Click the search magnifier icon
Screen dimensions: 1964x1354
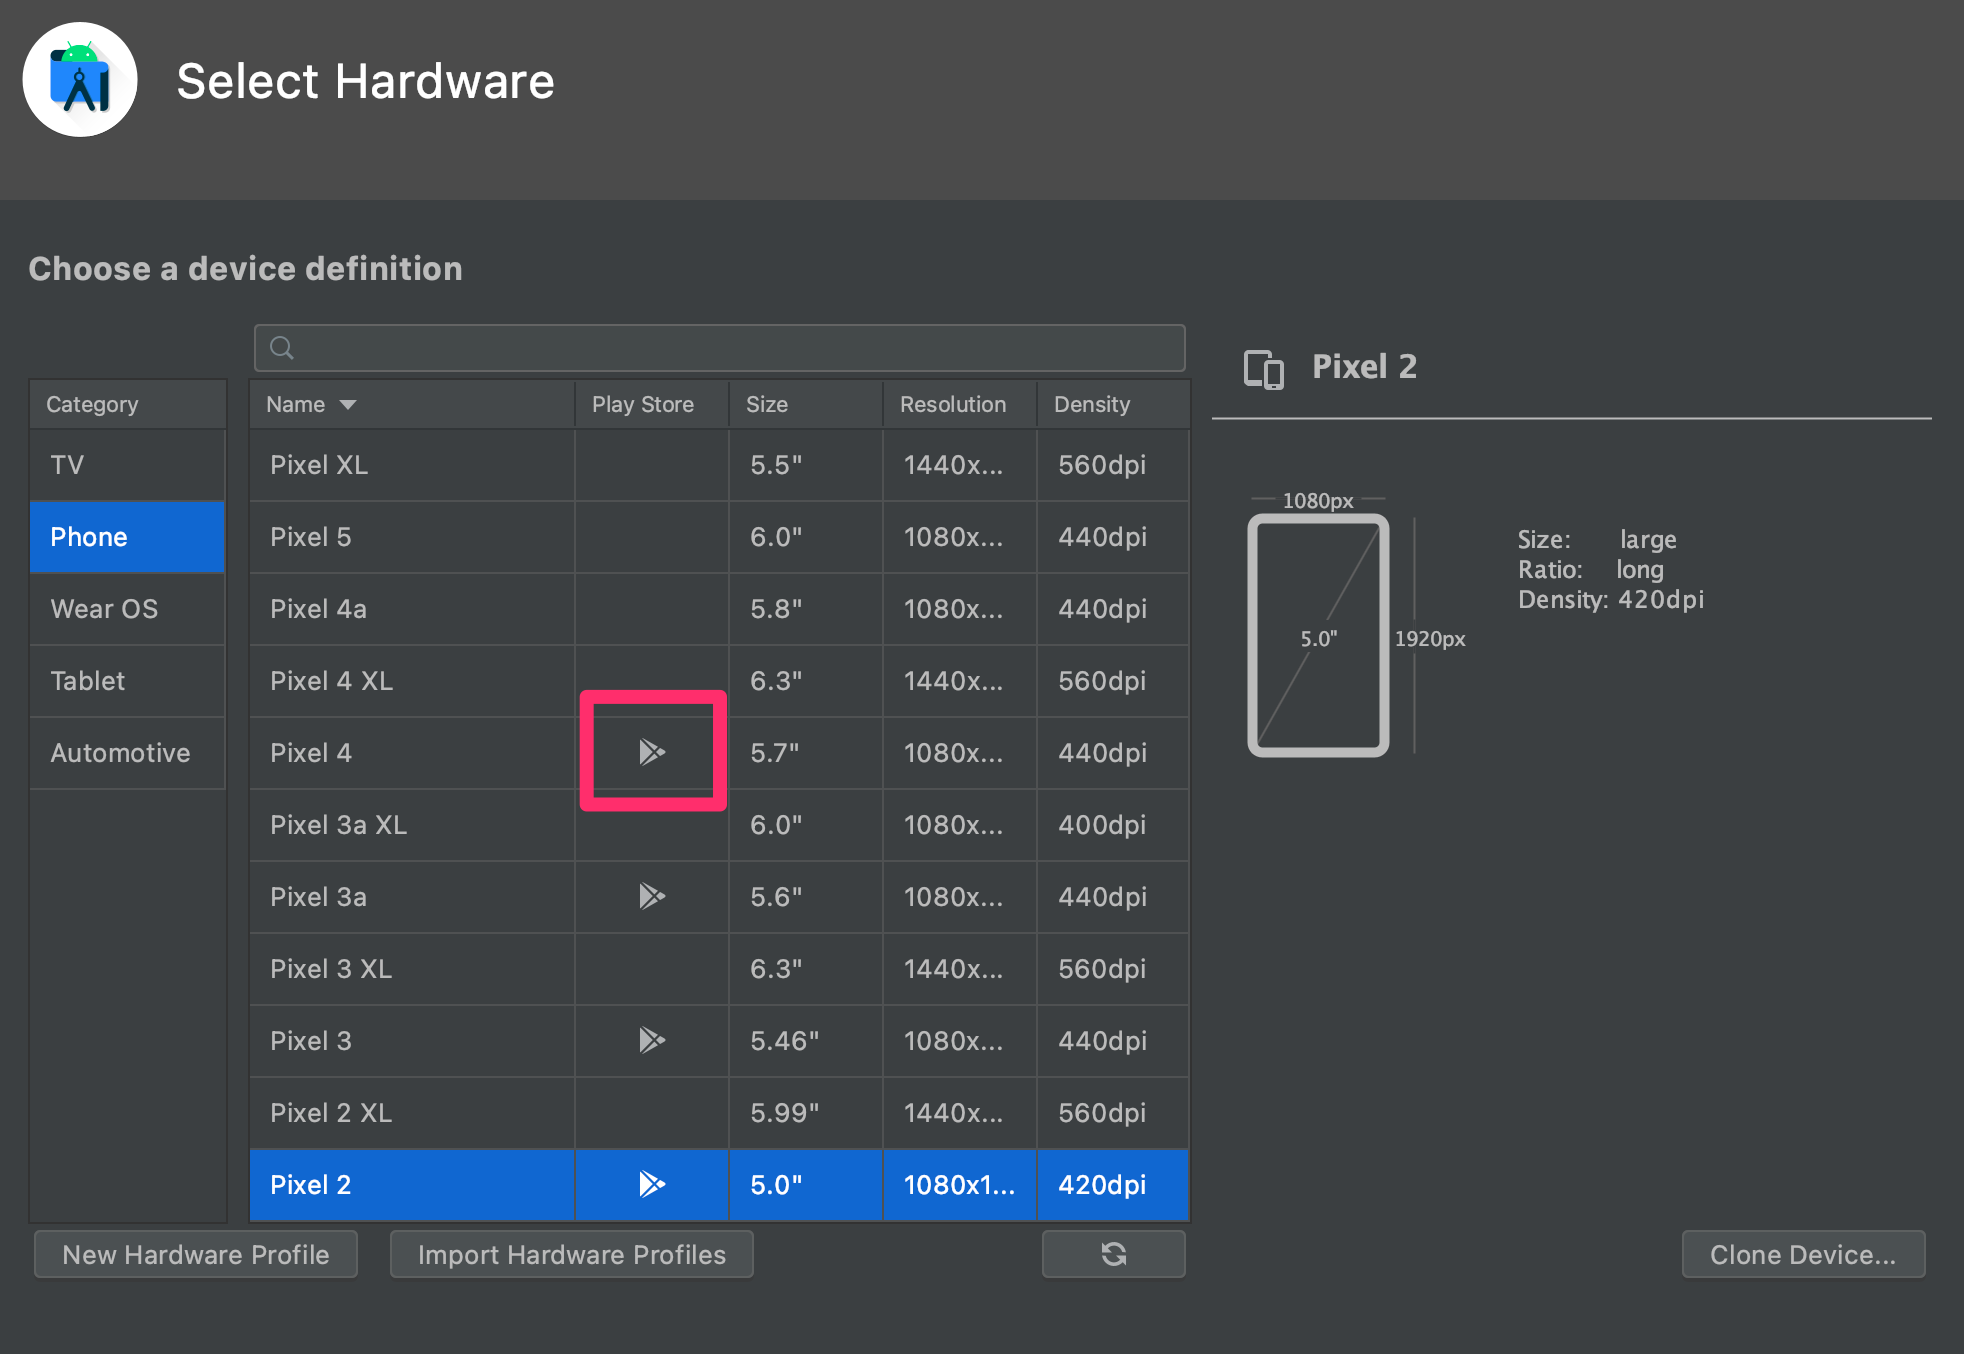pyautogui.click(x=282, y=348)
